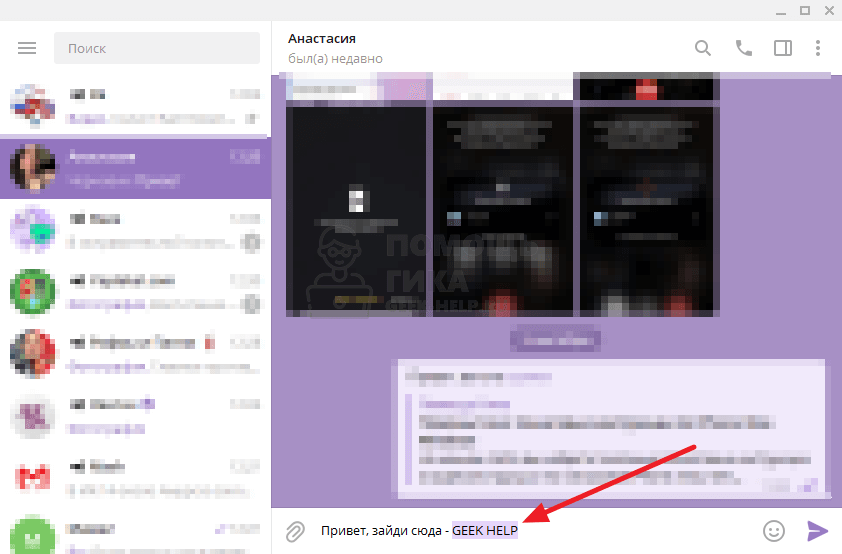
Task: Open the emoji picker
Action: coord(773,531)
